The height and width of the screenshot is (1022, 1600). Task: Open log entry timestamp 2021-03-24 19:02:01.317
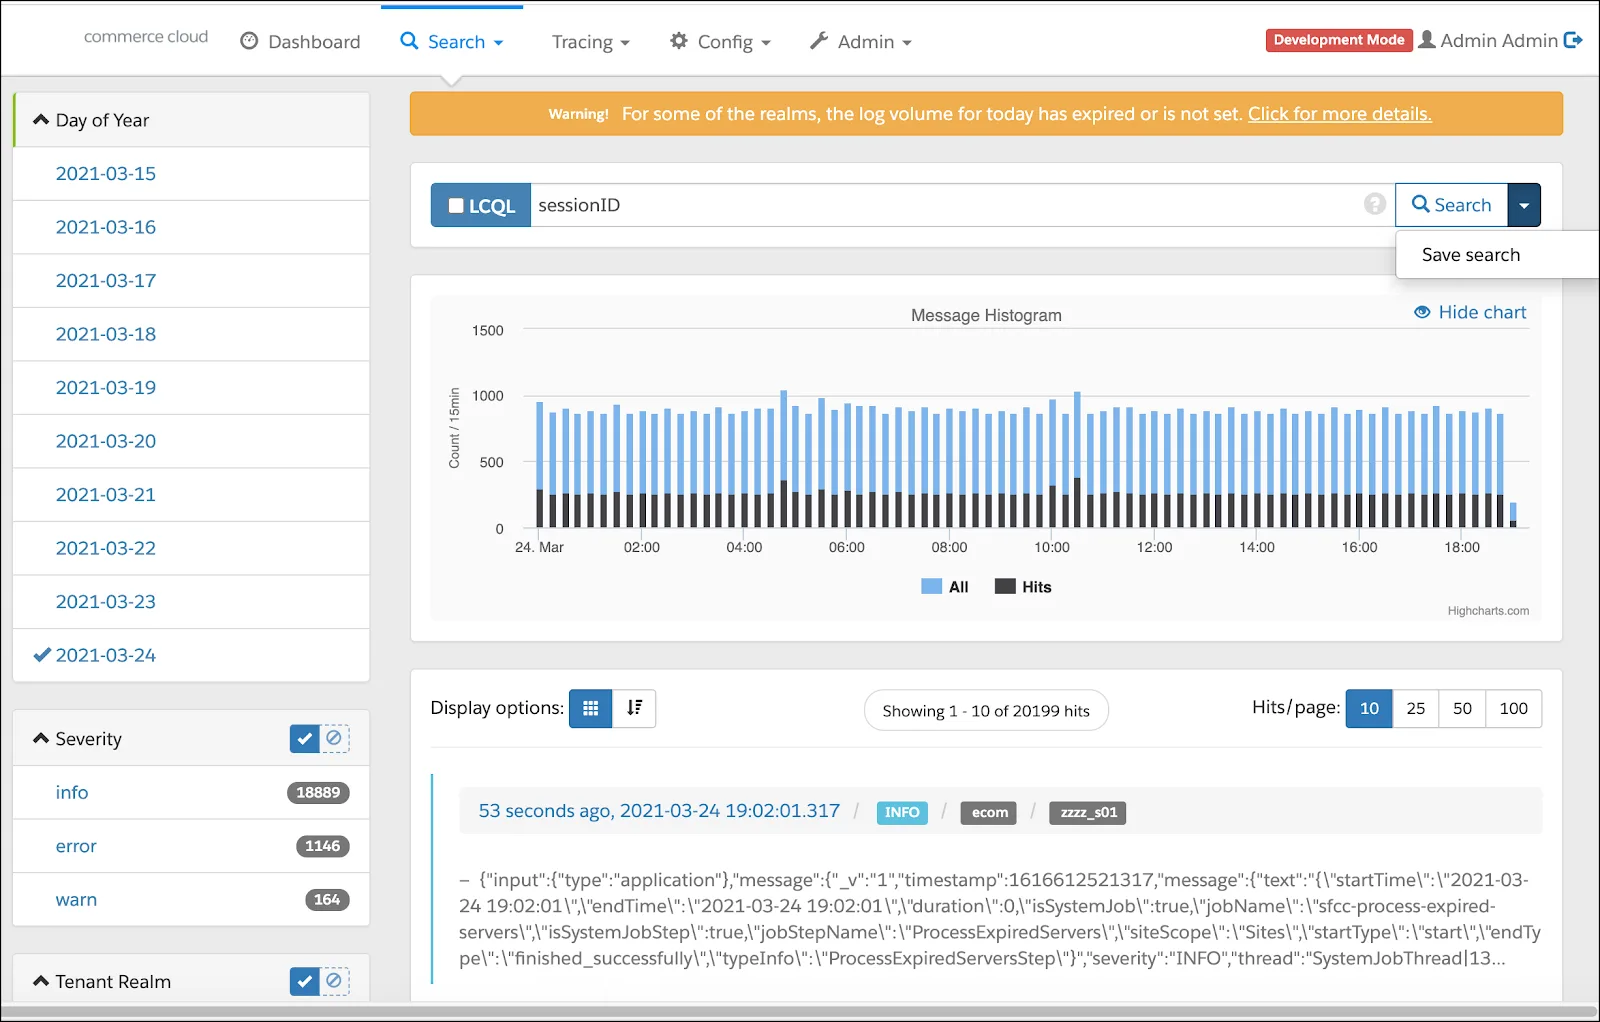(659, 811)
